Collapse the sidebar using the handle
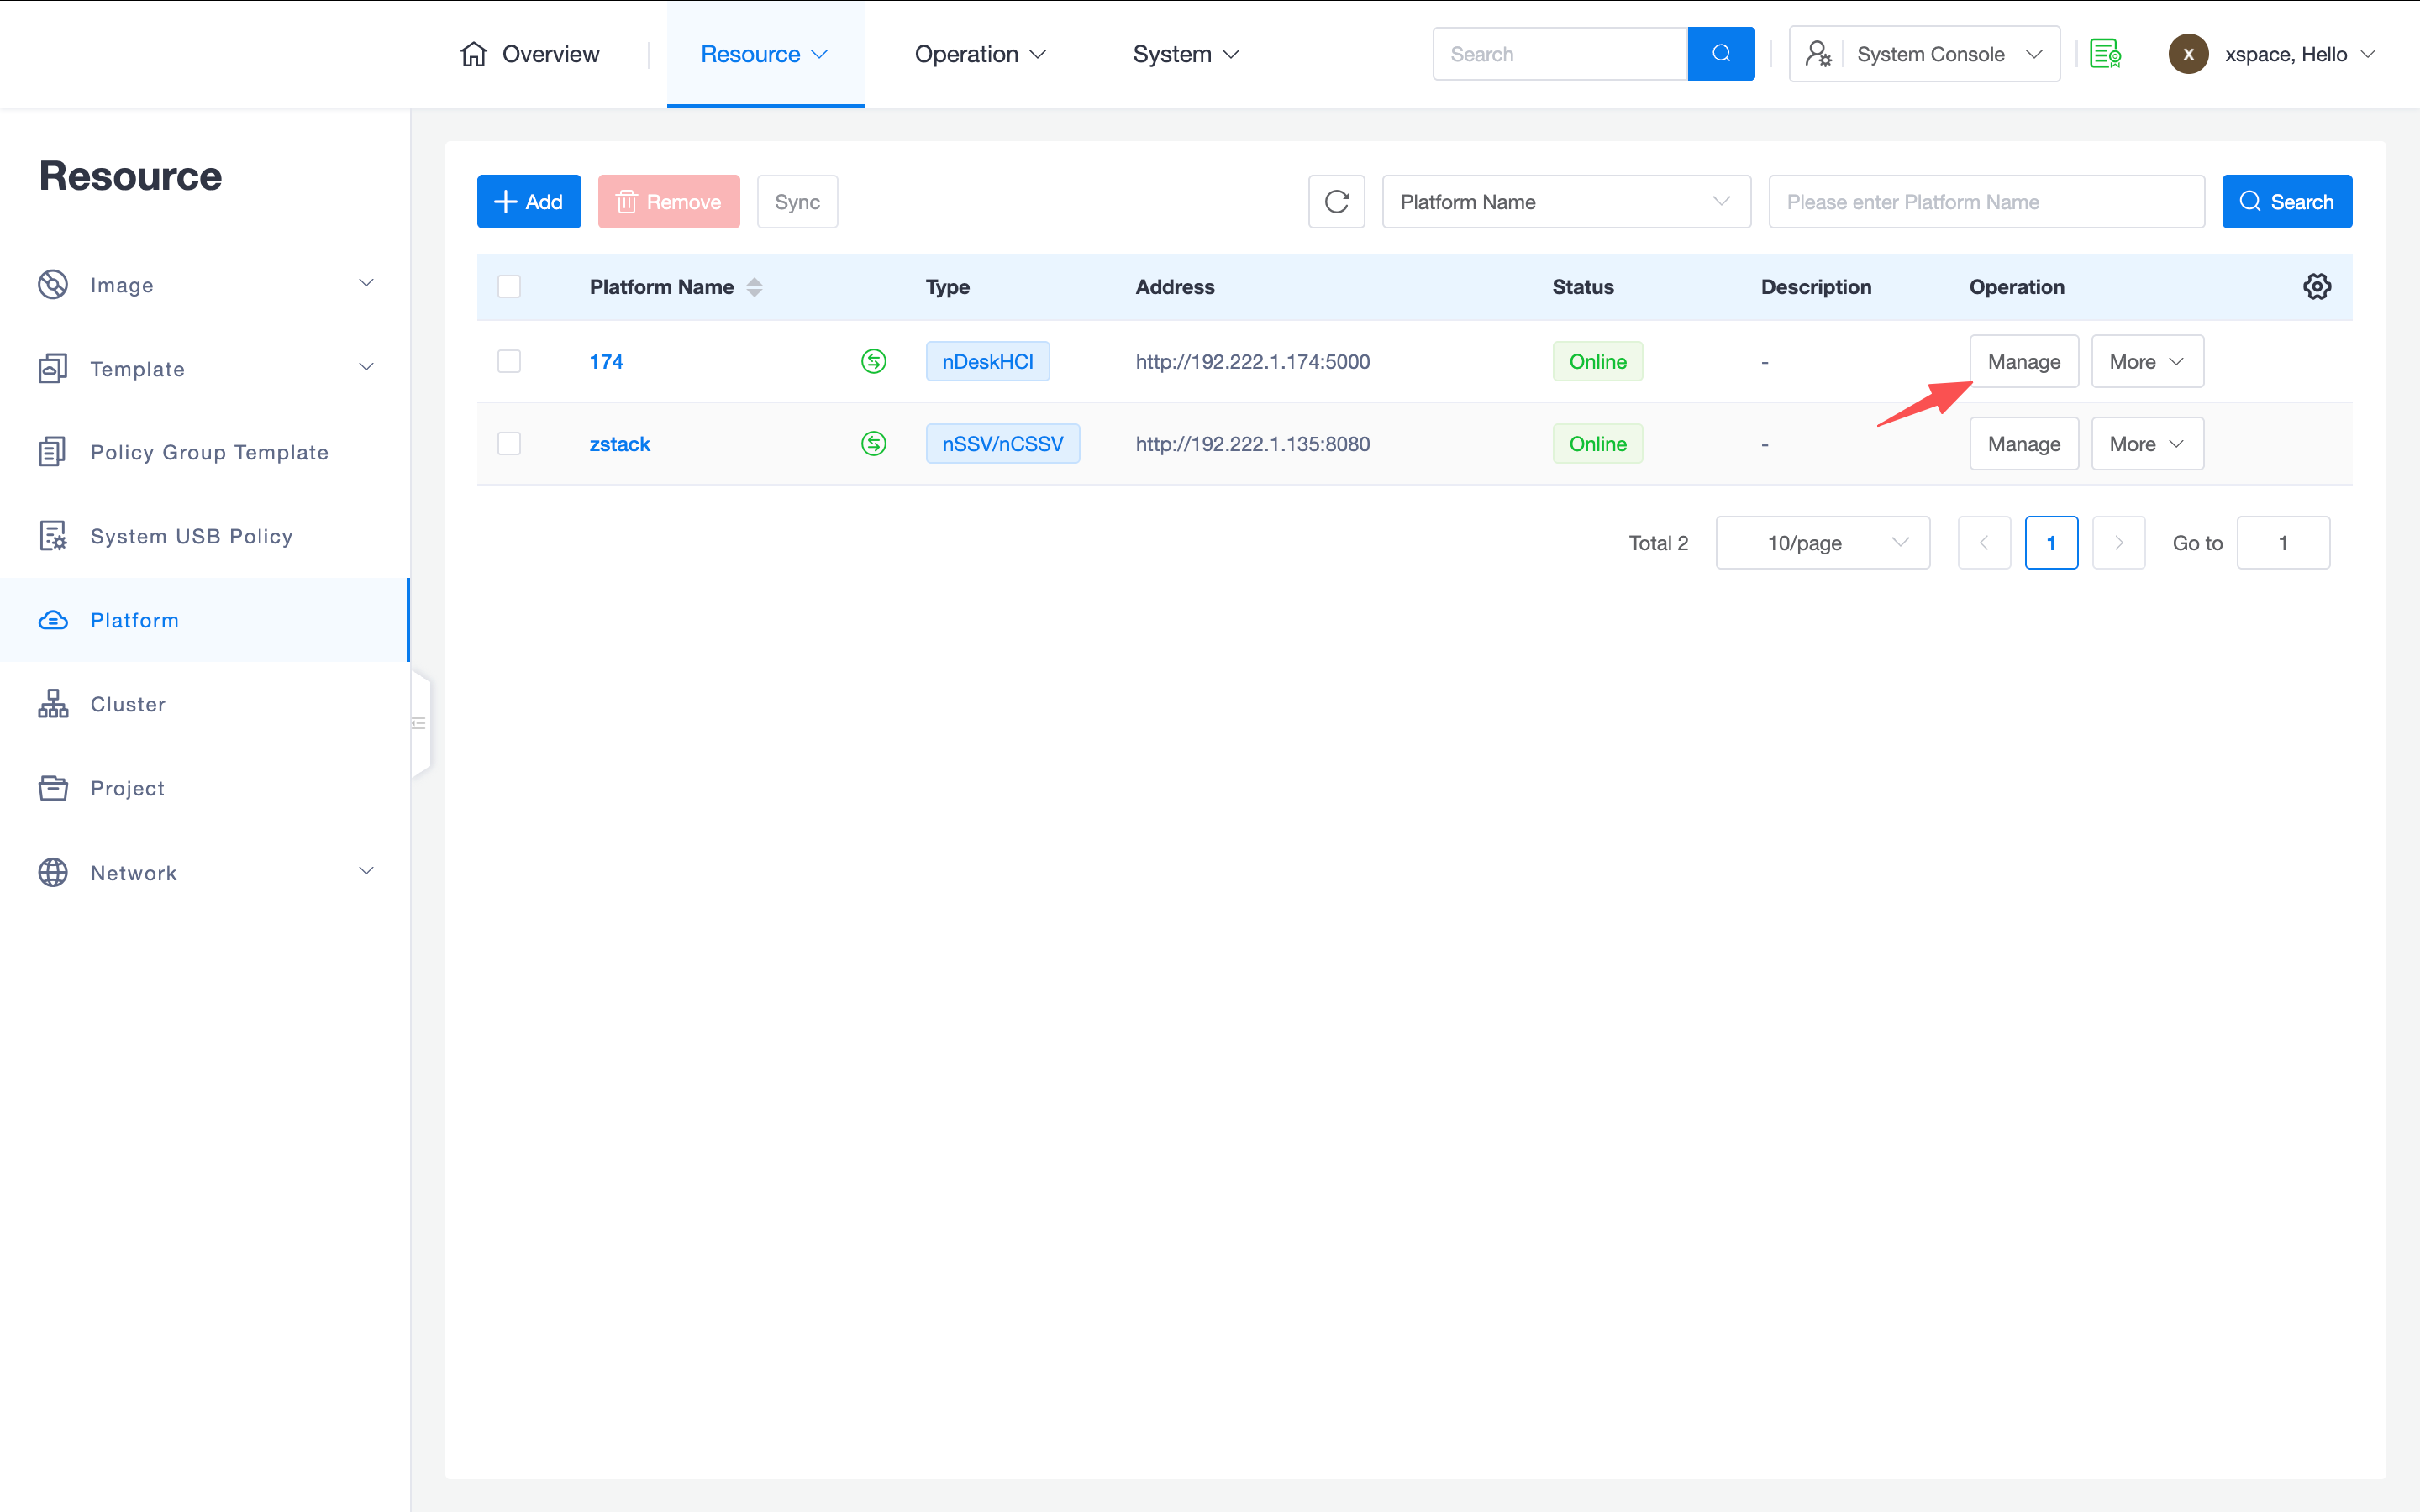Image resolution: width=2420 pixels, height=1512 pixels. pyautogui.click(x=420, y=723)
